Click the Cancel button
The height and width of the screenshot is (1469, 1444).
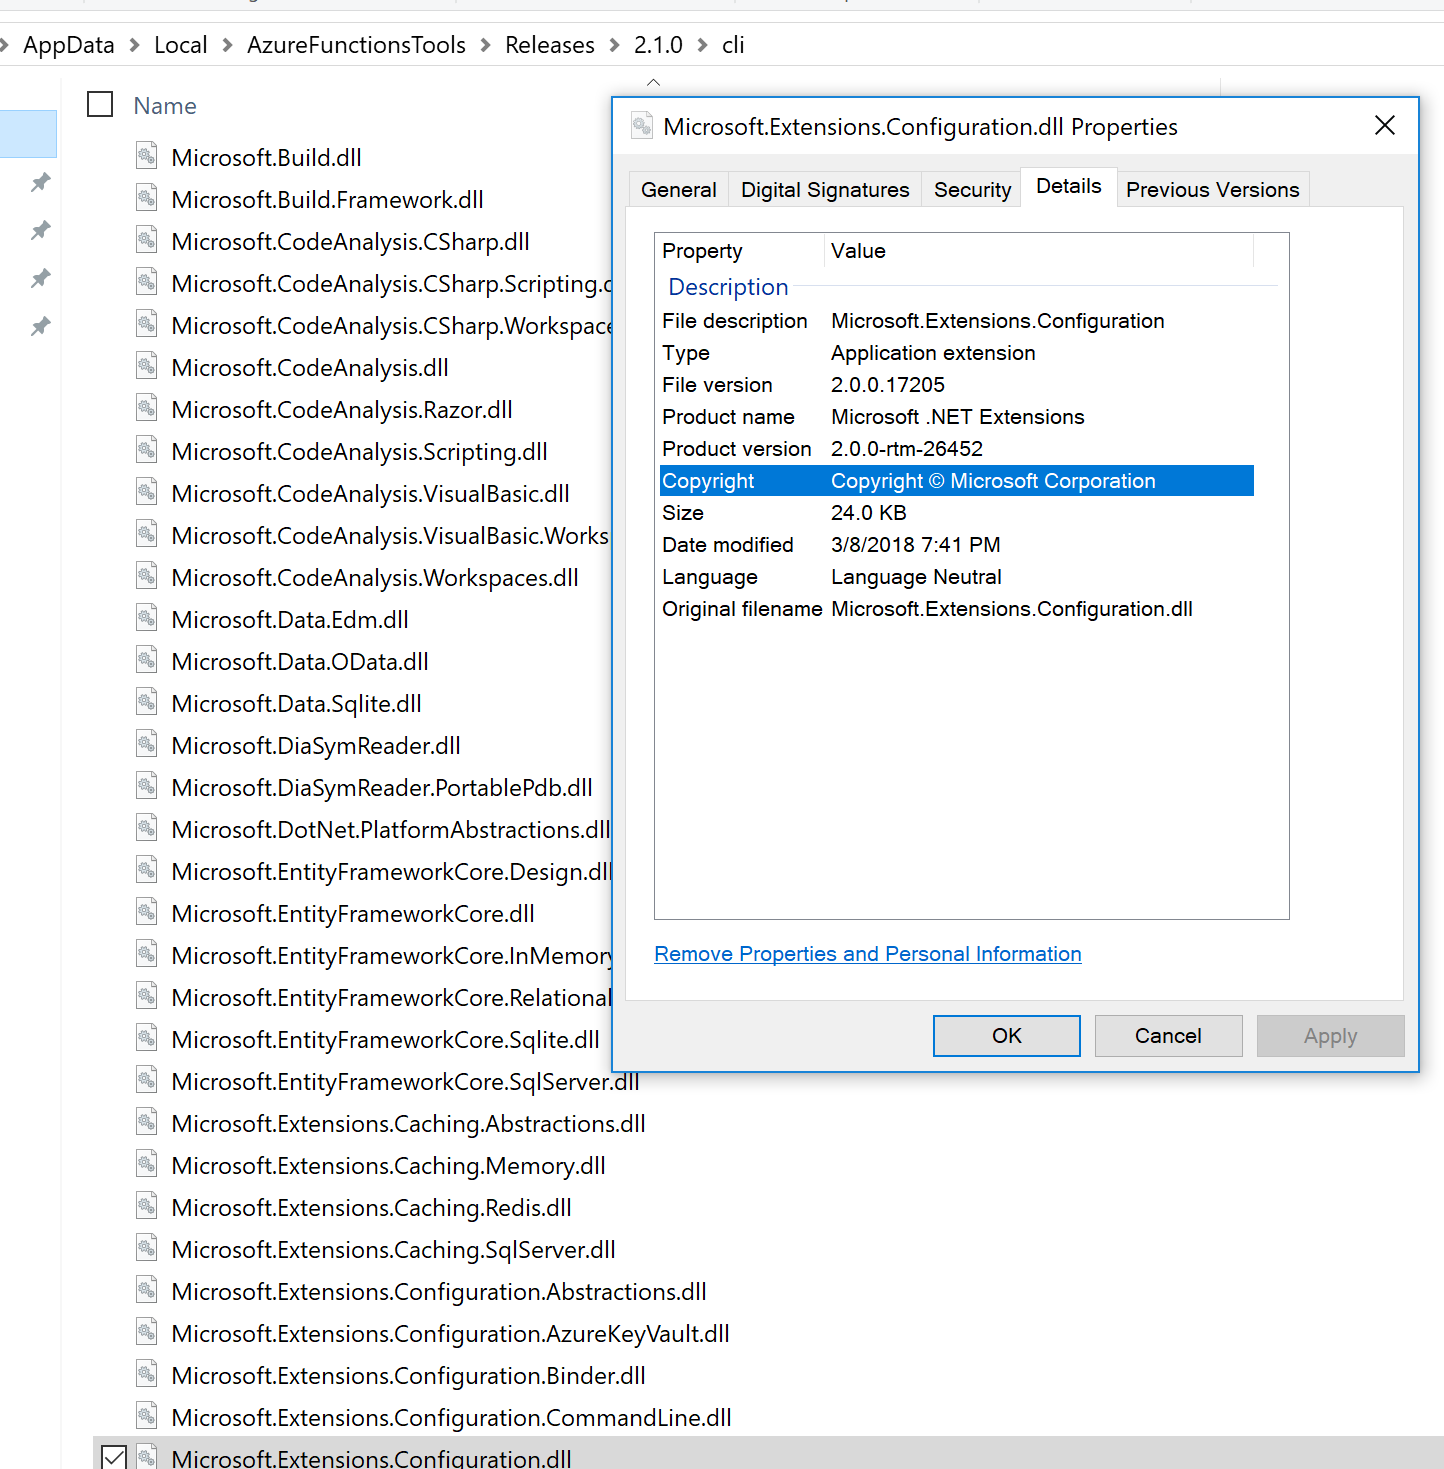(x=1168, y=1036)
